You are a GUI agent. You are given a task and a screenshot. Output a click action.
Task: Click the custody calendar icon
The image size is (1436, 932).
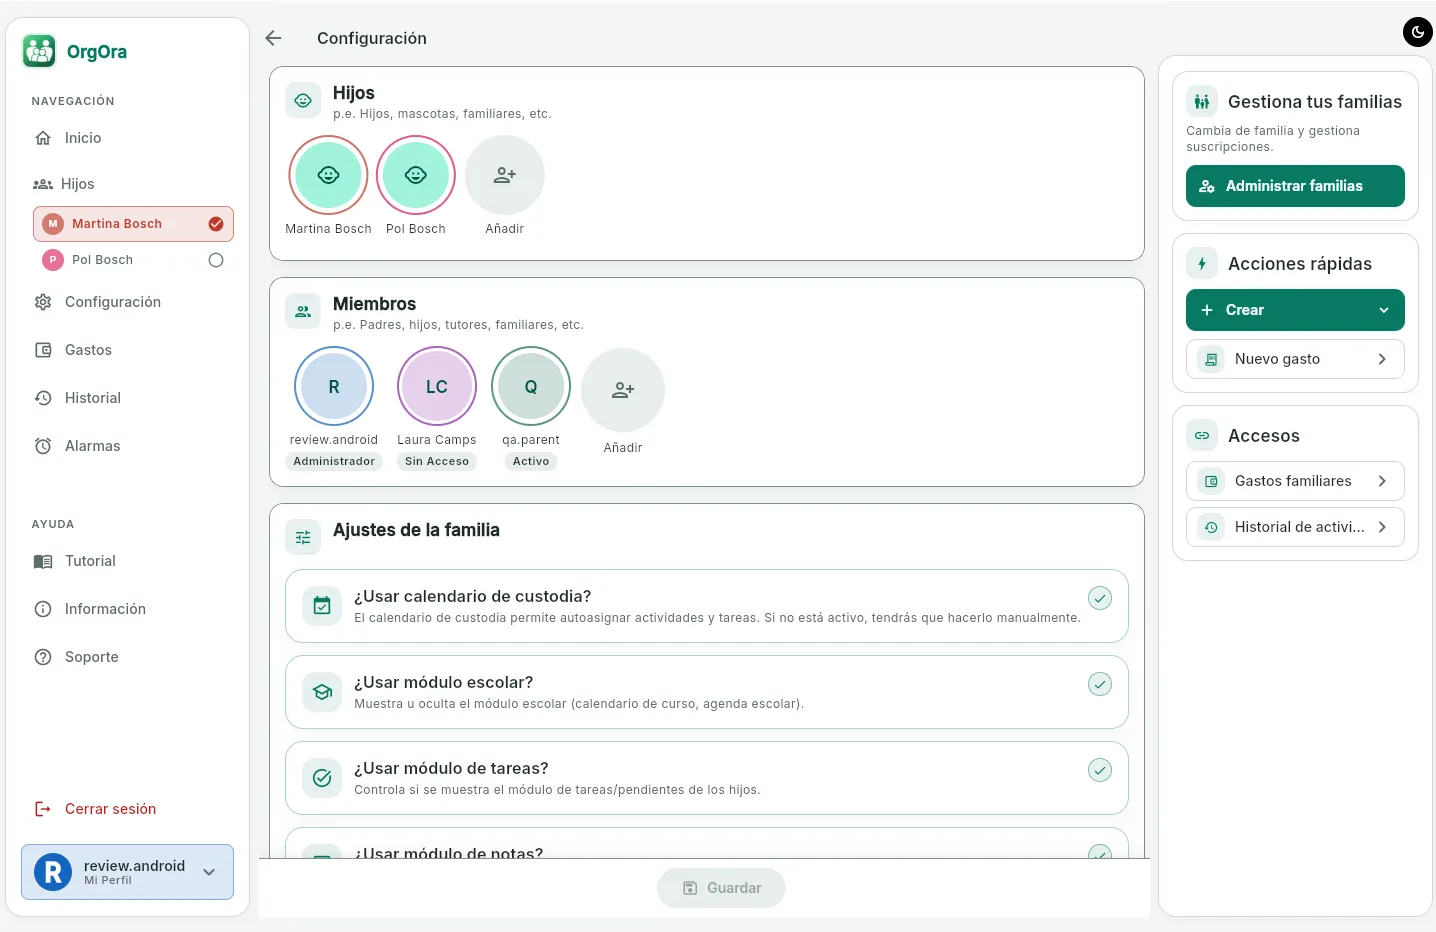[x=322, y=605]
